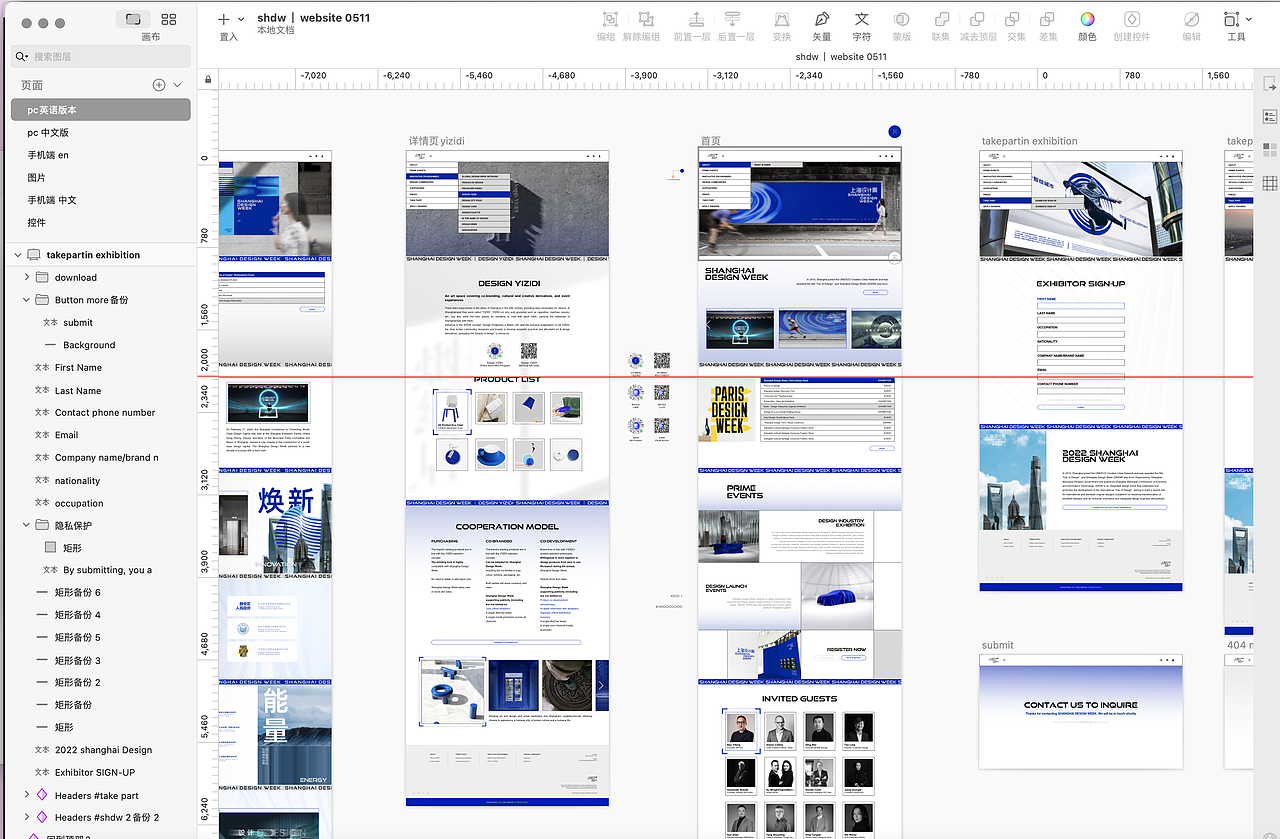Screen dimensions: 1280x839
Task: Click the 解除编组 ungroup icon
Action: click(x=646, y=19)
